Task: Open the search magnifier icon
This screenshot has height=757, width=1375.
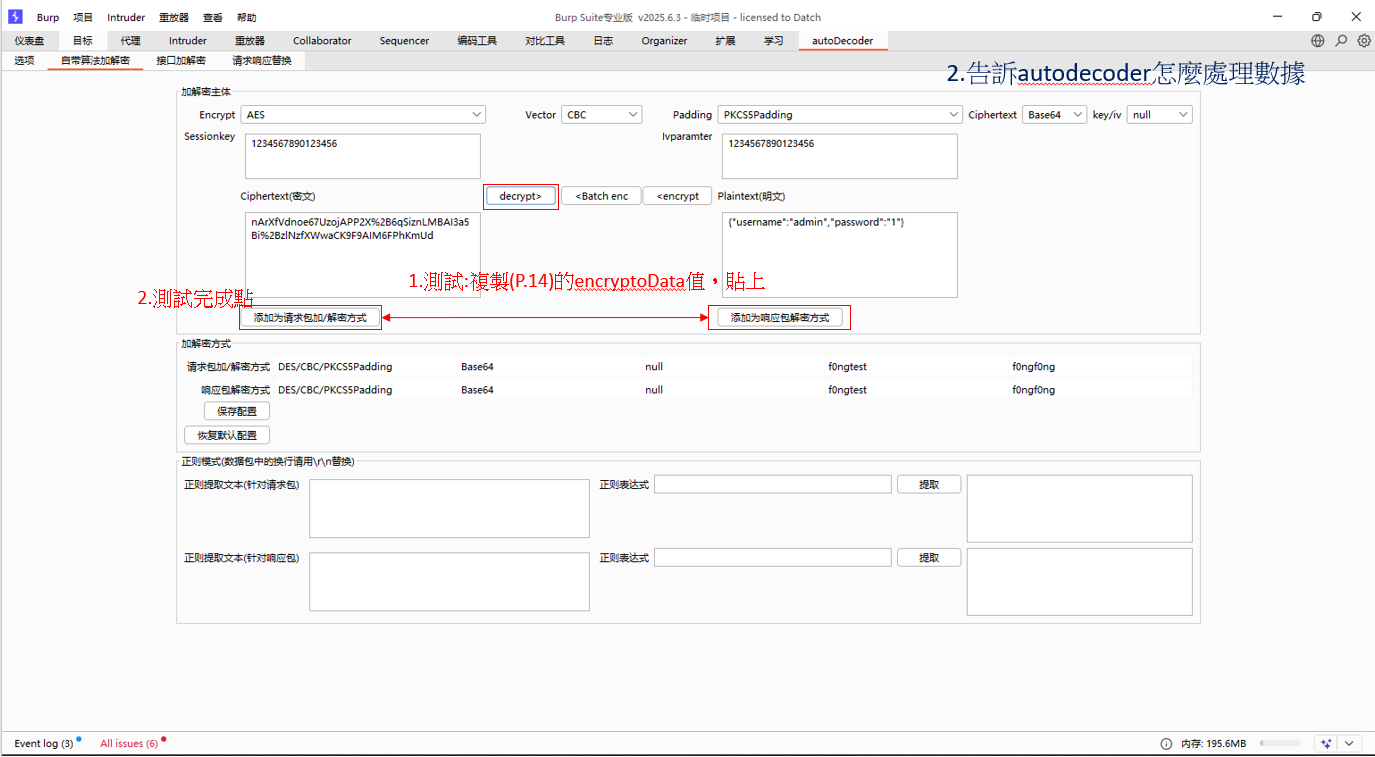Action: (1341, 41)
